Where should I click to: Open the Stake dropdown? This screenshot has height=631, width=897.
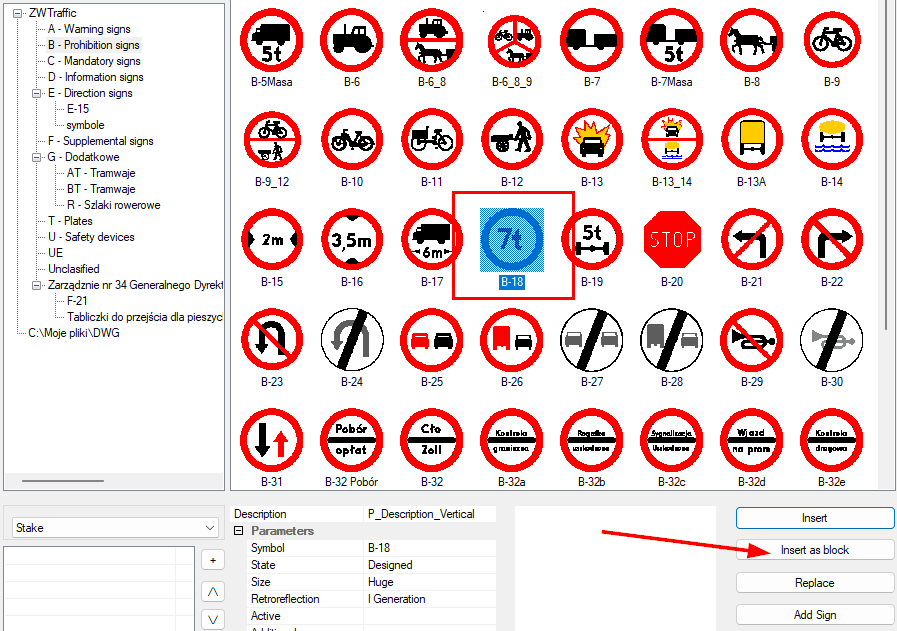pos(114,527)
